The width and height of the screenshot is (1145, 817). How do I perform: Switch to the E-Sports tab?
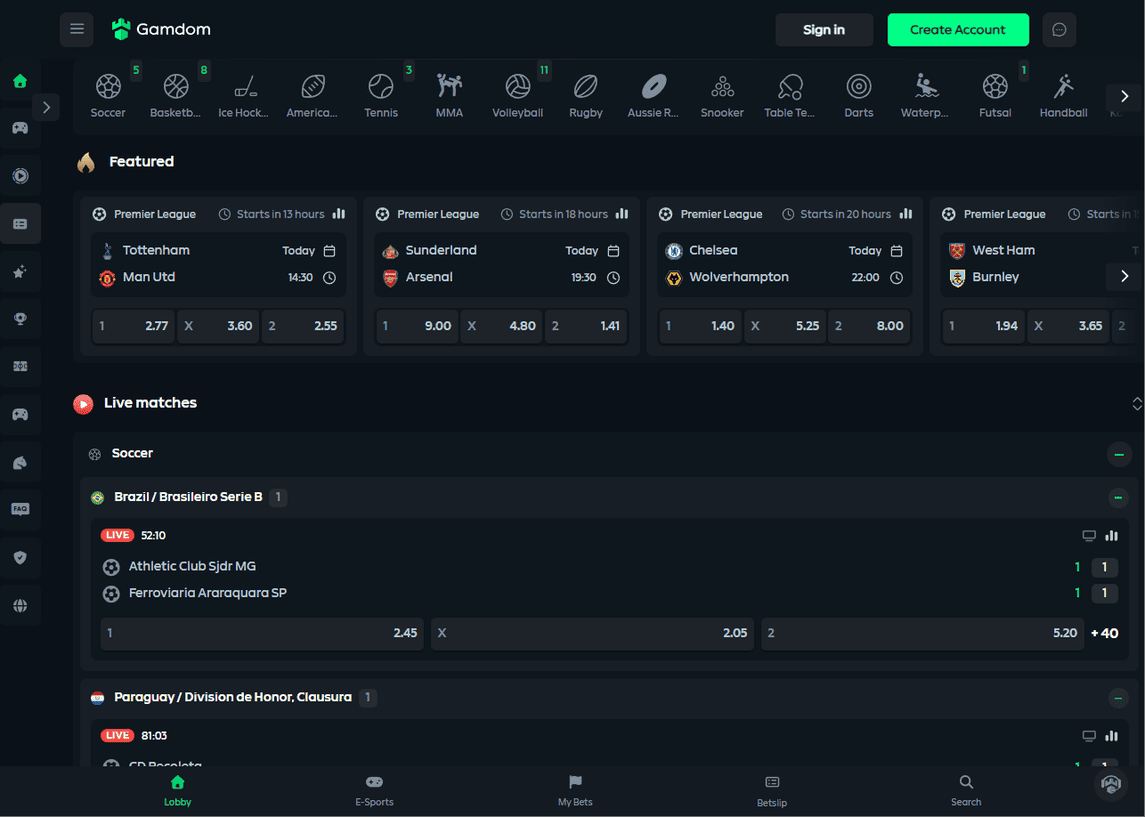coord(374,790)
